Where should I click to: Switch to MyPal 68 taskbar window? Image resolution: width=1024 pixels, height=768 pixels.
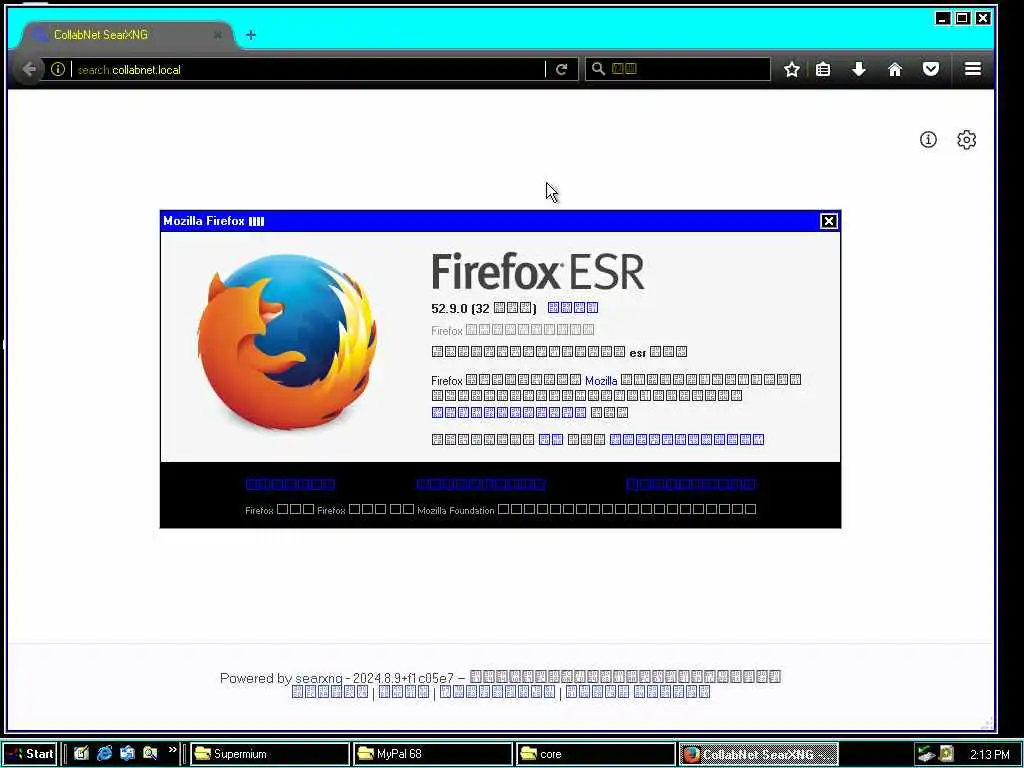click(433, 754)
